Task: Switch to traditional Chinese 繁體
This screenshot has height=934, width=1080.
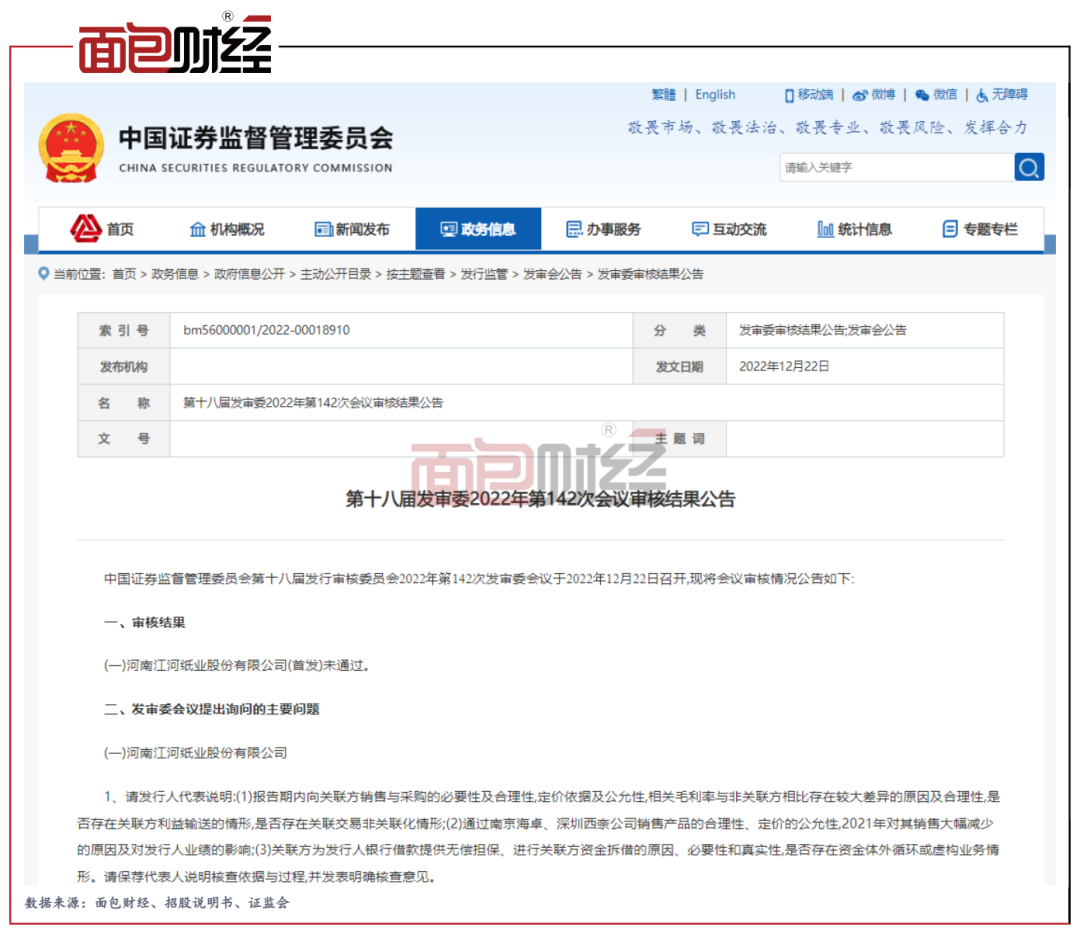Action: [664, 95]
